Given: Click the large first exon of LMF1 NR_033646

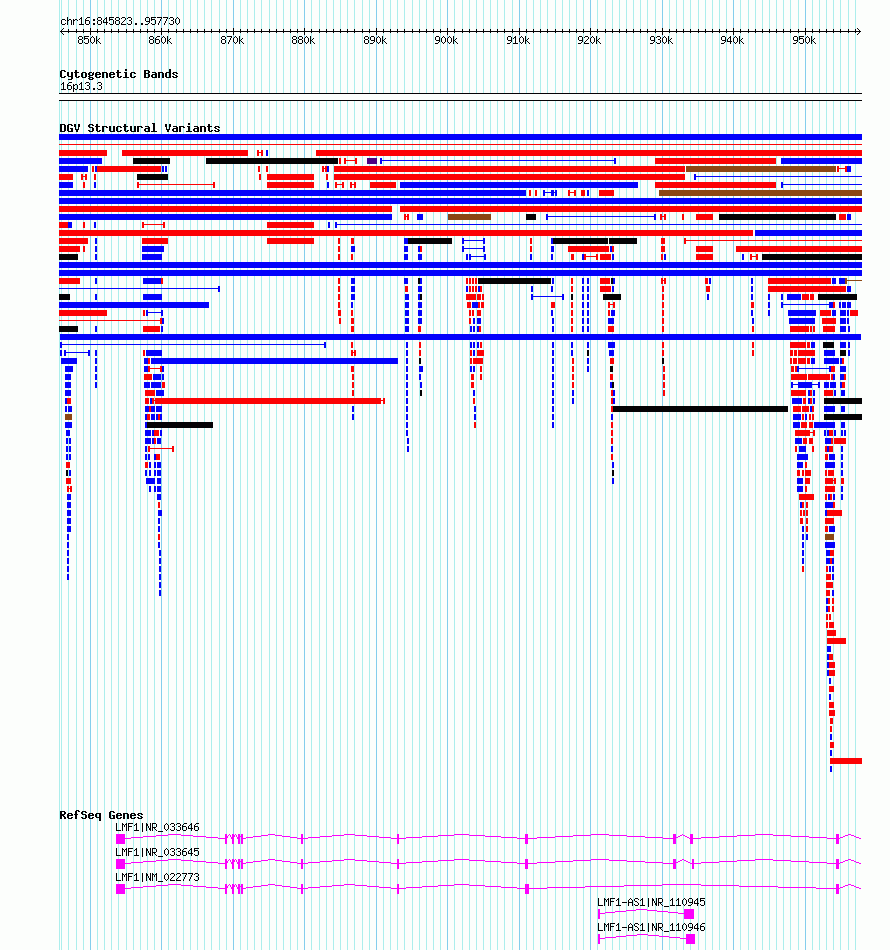Looking at the screenshot, I should (121, 839).
